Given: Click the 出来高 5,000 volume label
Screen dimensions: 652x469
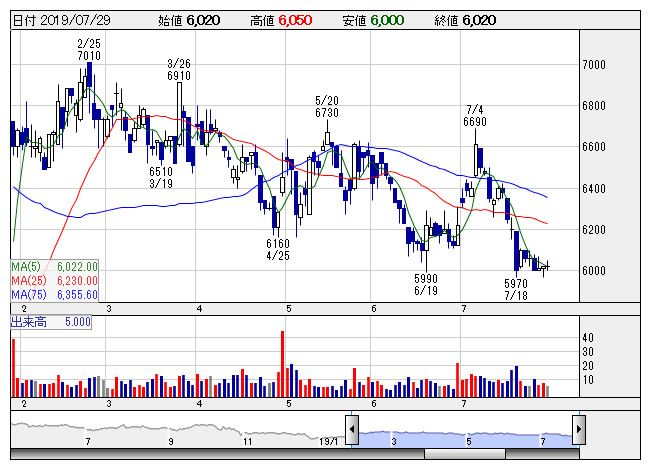Looking at the screenshot, I should coord(51,322).
